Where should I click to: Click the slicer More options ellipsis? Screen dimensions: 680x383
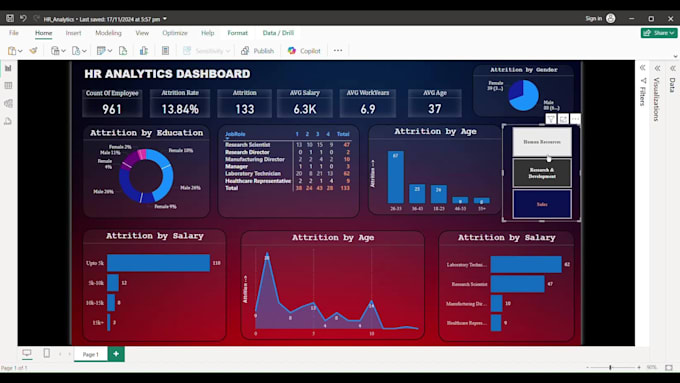click(x=575, y=119)
